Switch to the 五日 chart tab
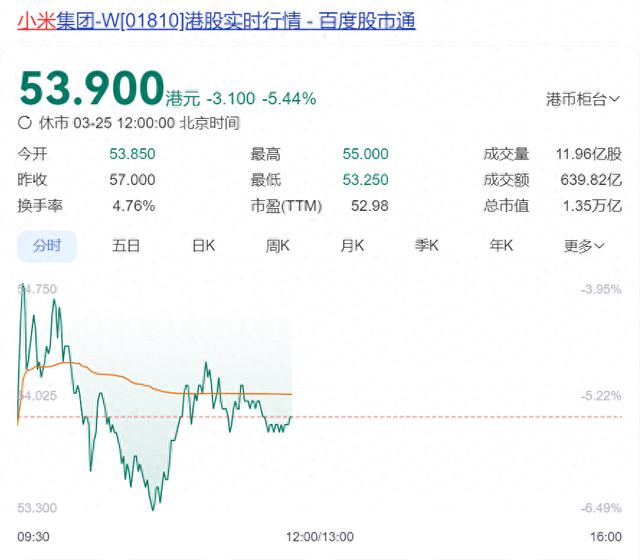This screenshot has width=640, height=560. (126, 246)
